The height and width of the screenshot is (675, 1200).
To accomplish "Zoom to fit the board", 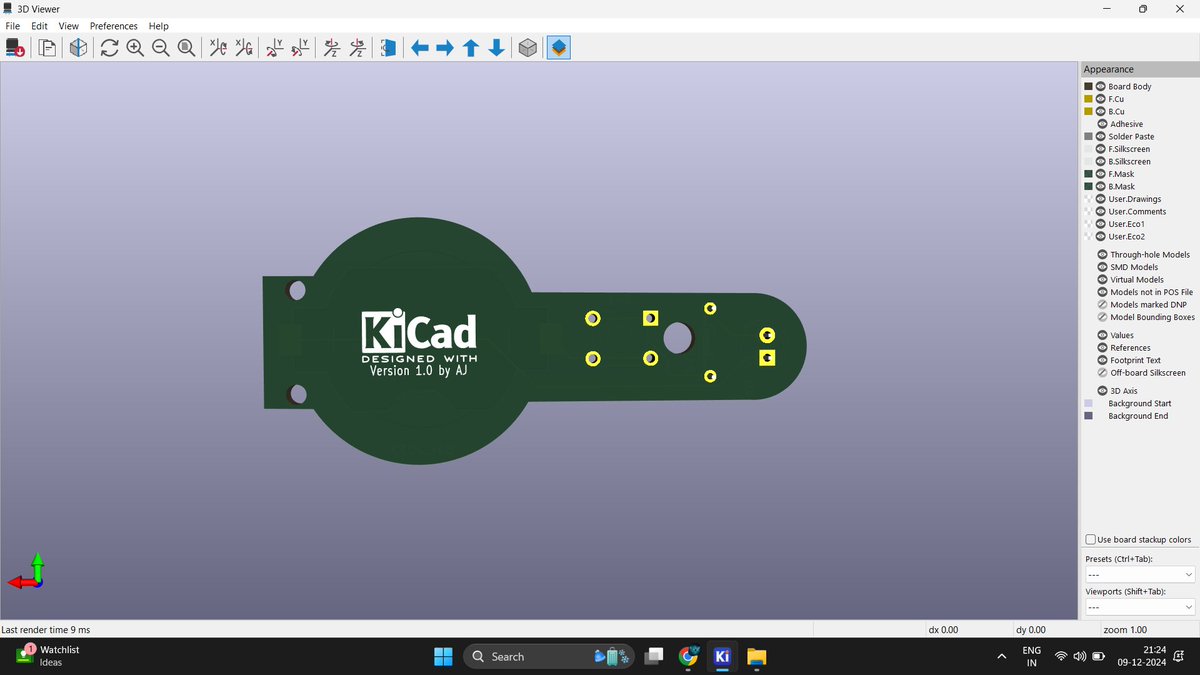I will coord(185,47).
